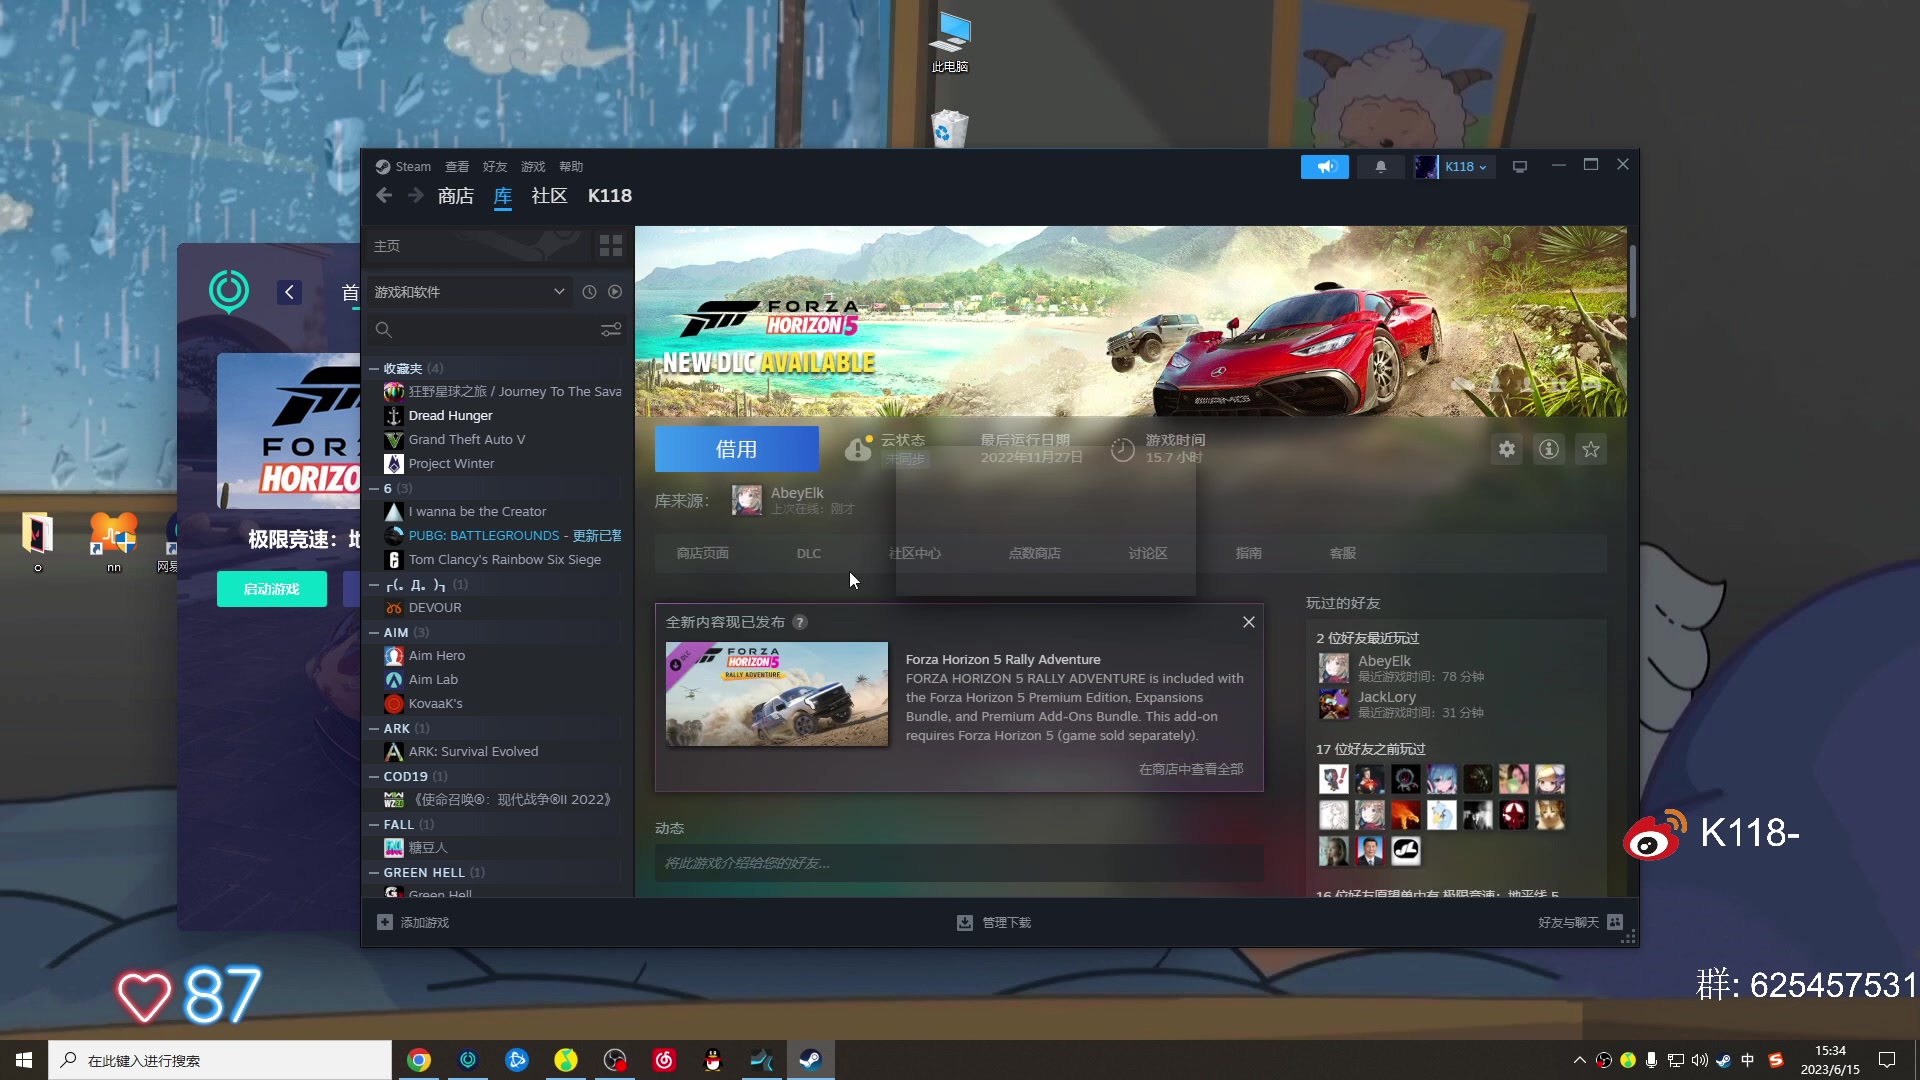Image resolution: width=1920 pixels, height=1080 pixels.
Task: Switch Steam to Big Picture mode icon
Action: click(x=1520, y=167)
